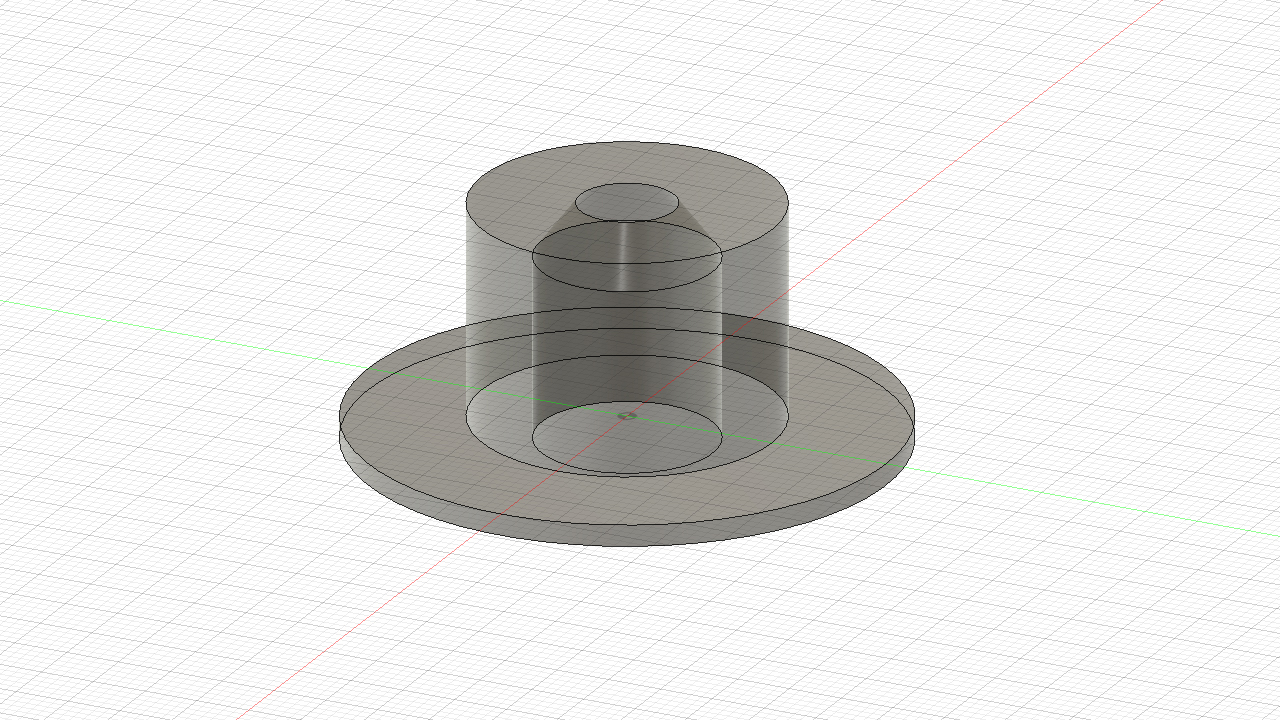Pick the thin outer rim of the base flange

point(627,535)
